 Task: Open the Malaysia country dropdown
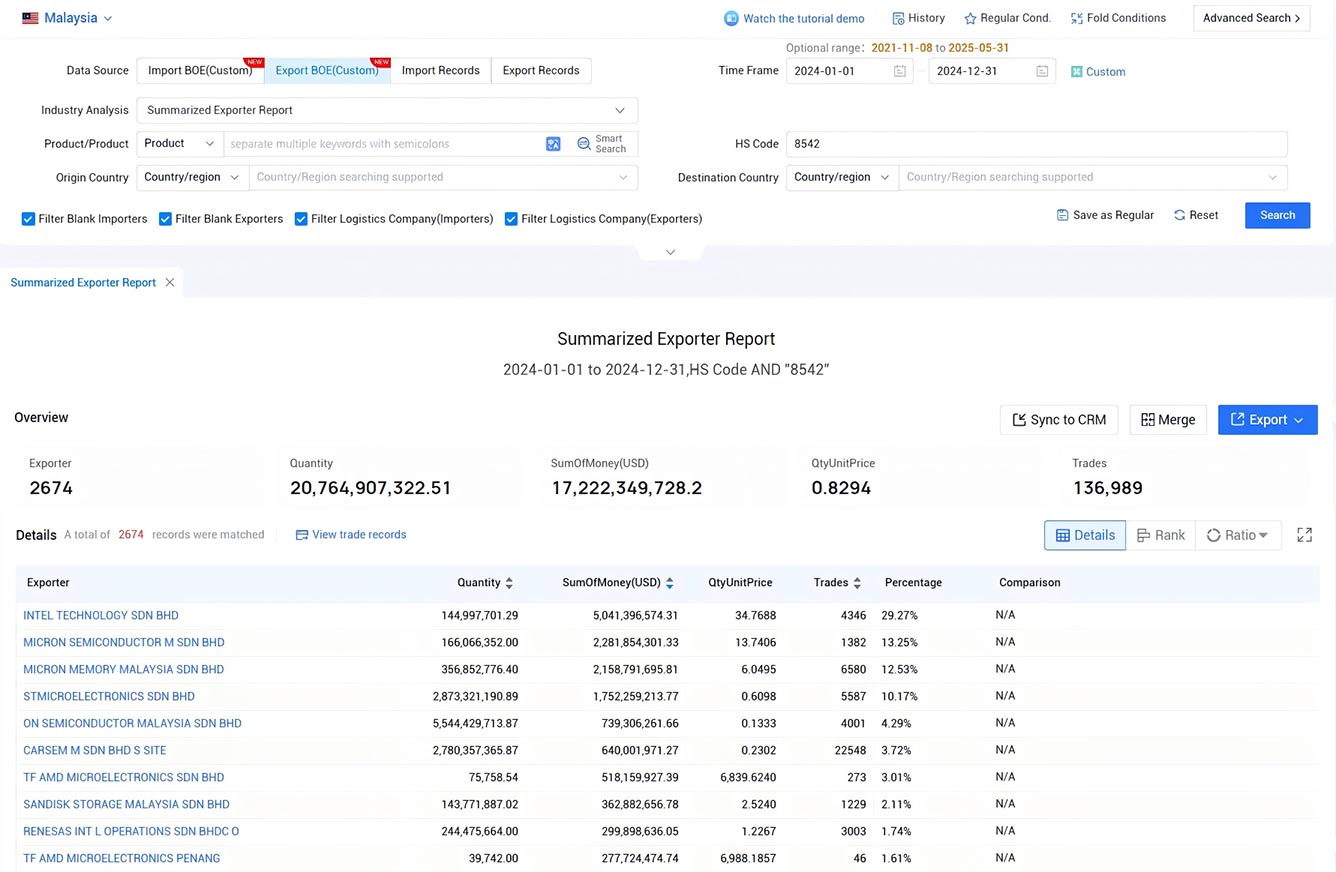[x=67, y=18]
